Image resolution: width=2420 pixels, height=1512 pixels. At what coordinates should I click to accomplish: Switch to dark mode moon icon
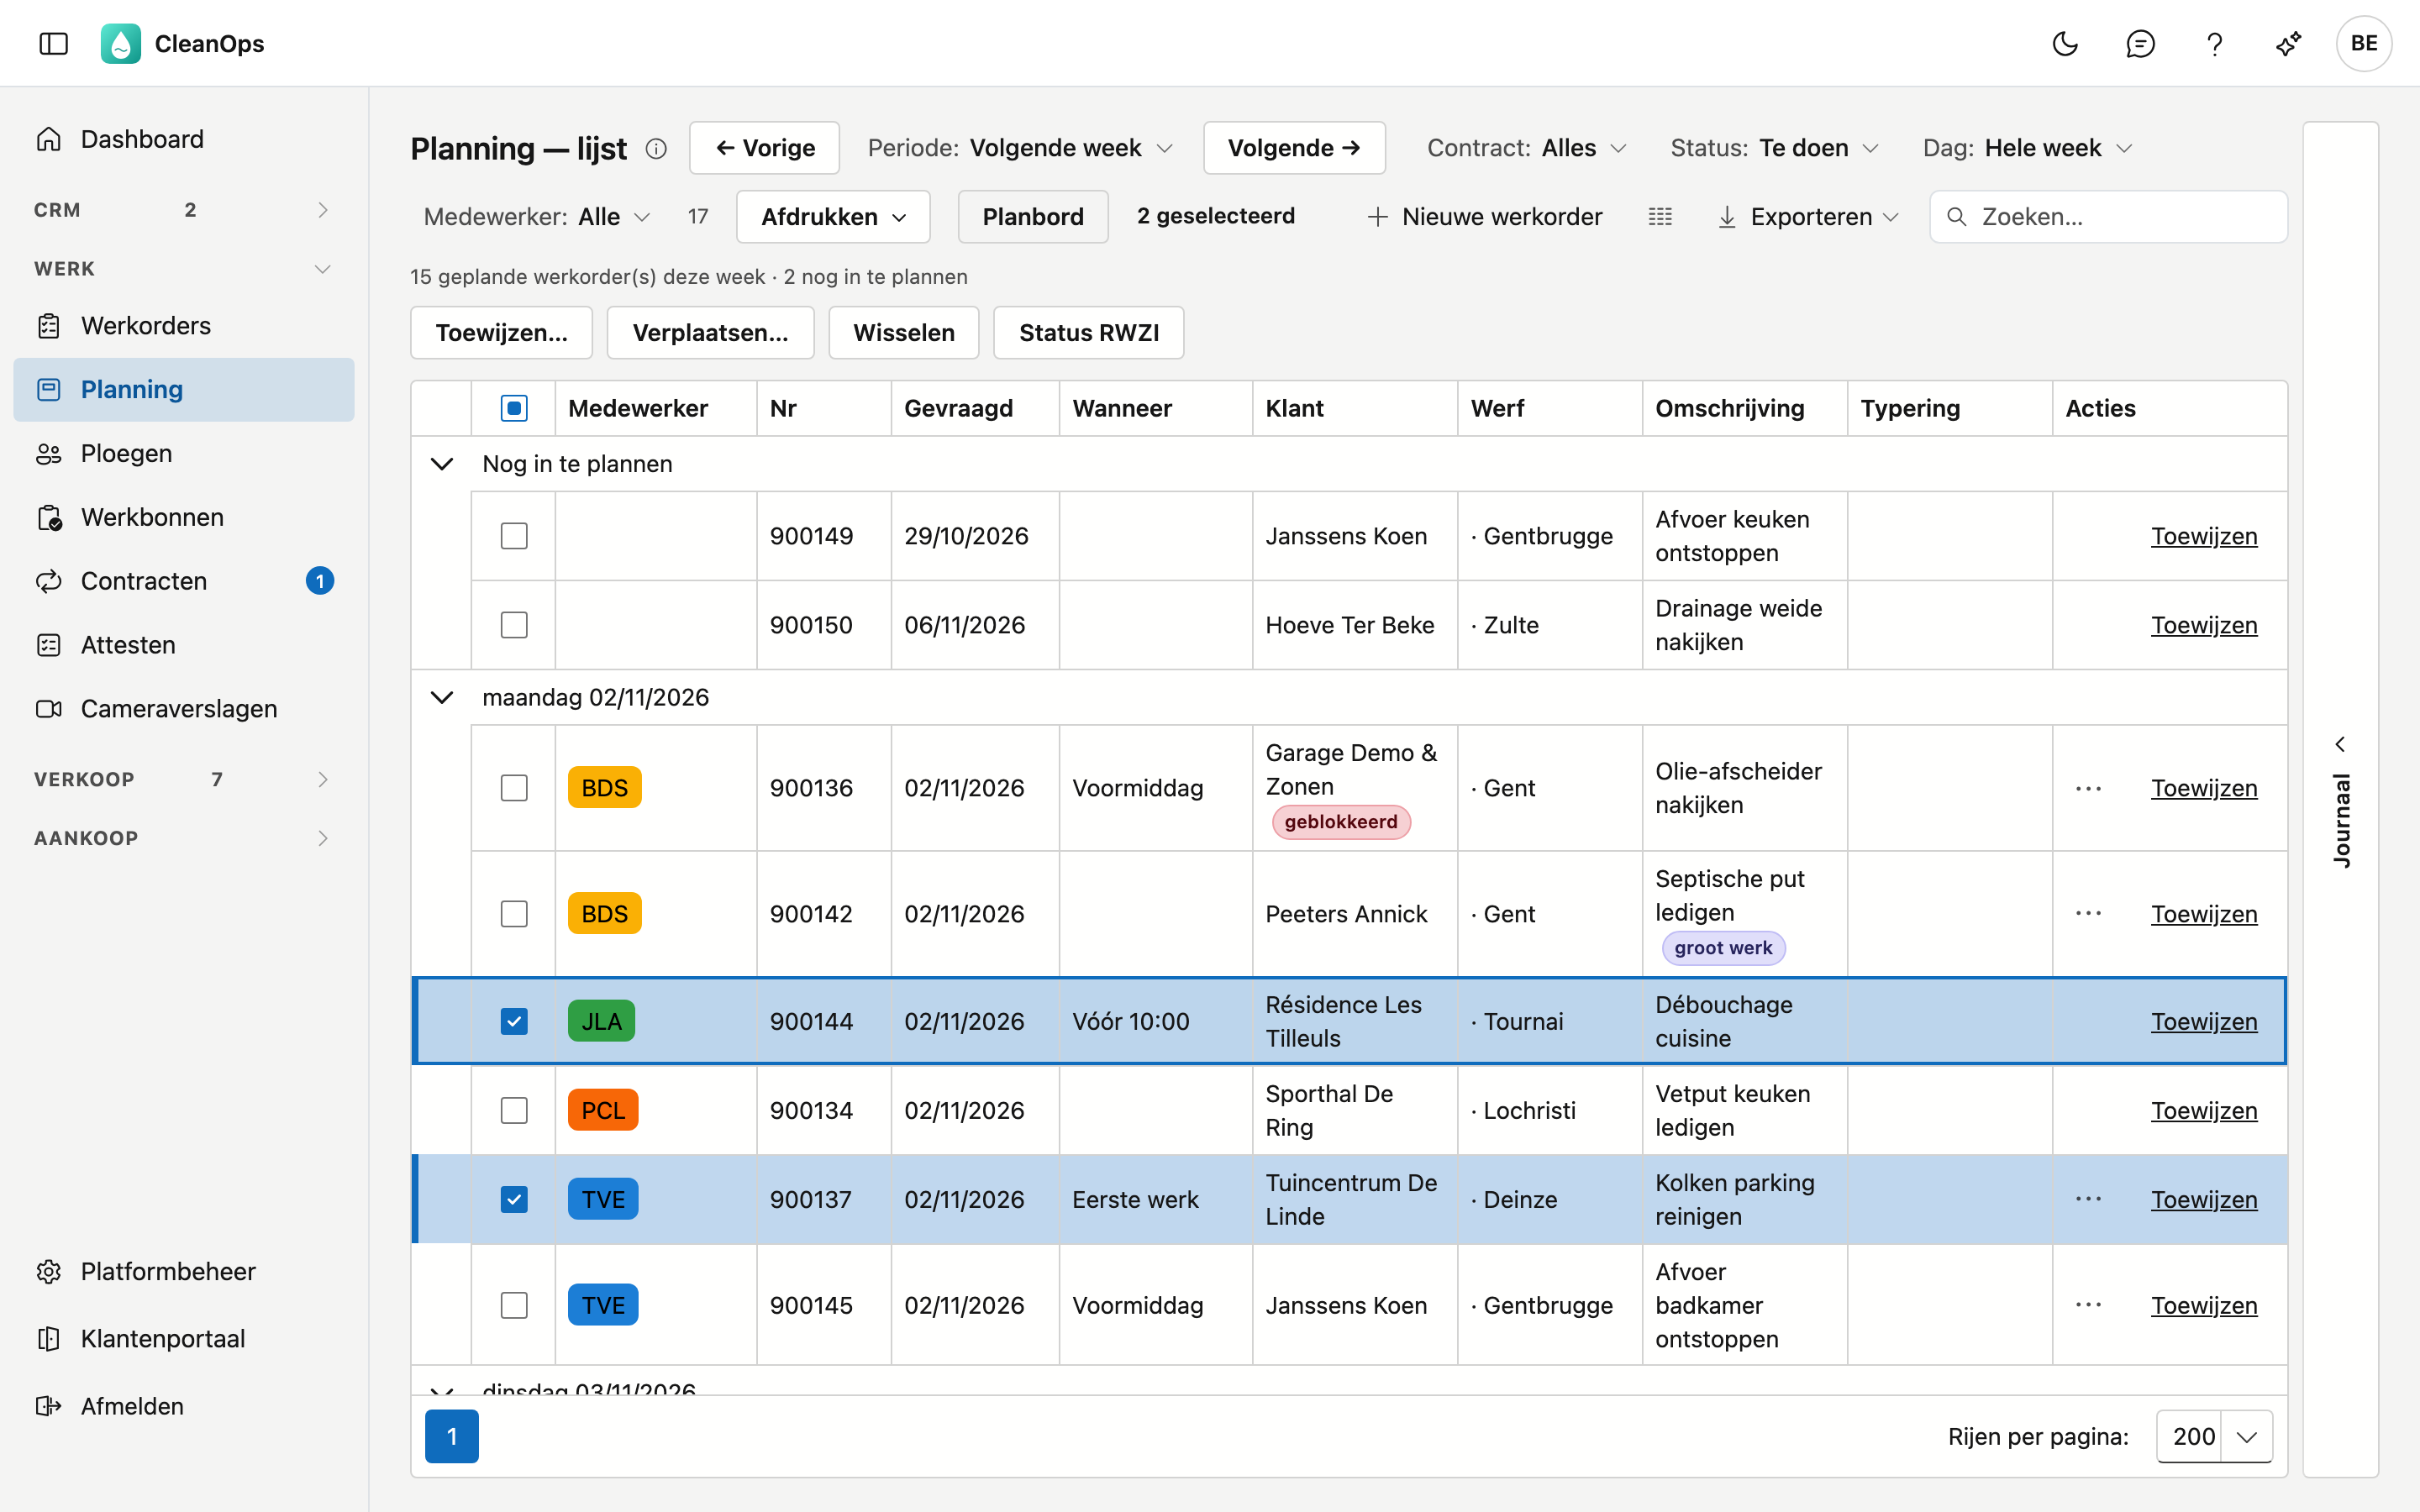tap(2065, 43)
